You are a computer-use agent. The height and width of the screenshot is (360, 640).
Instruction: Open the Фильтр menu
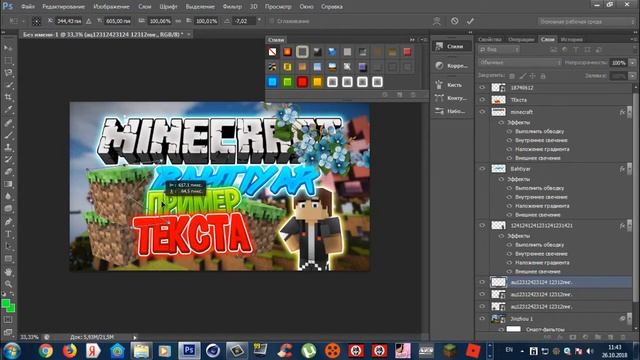[x=232, y=7]
